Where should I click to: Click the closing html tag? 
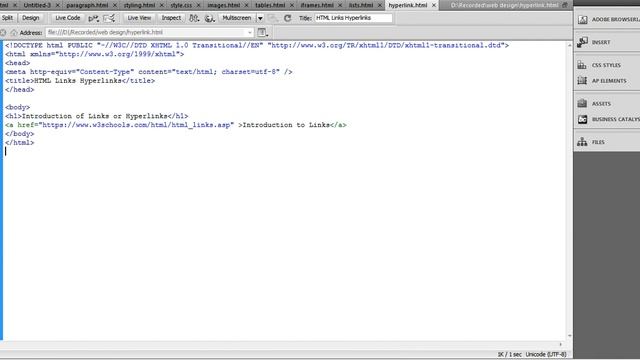click(20, 142)
